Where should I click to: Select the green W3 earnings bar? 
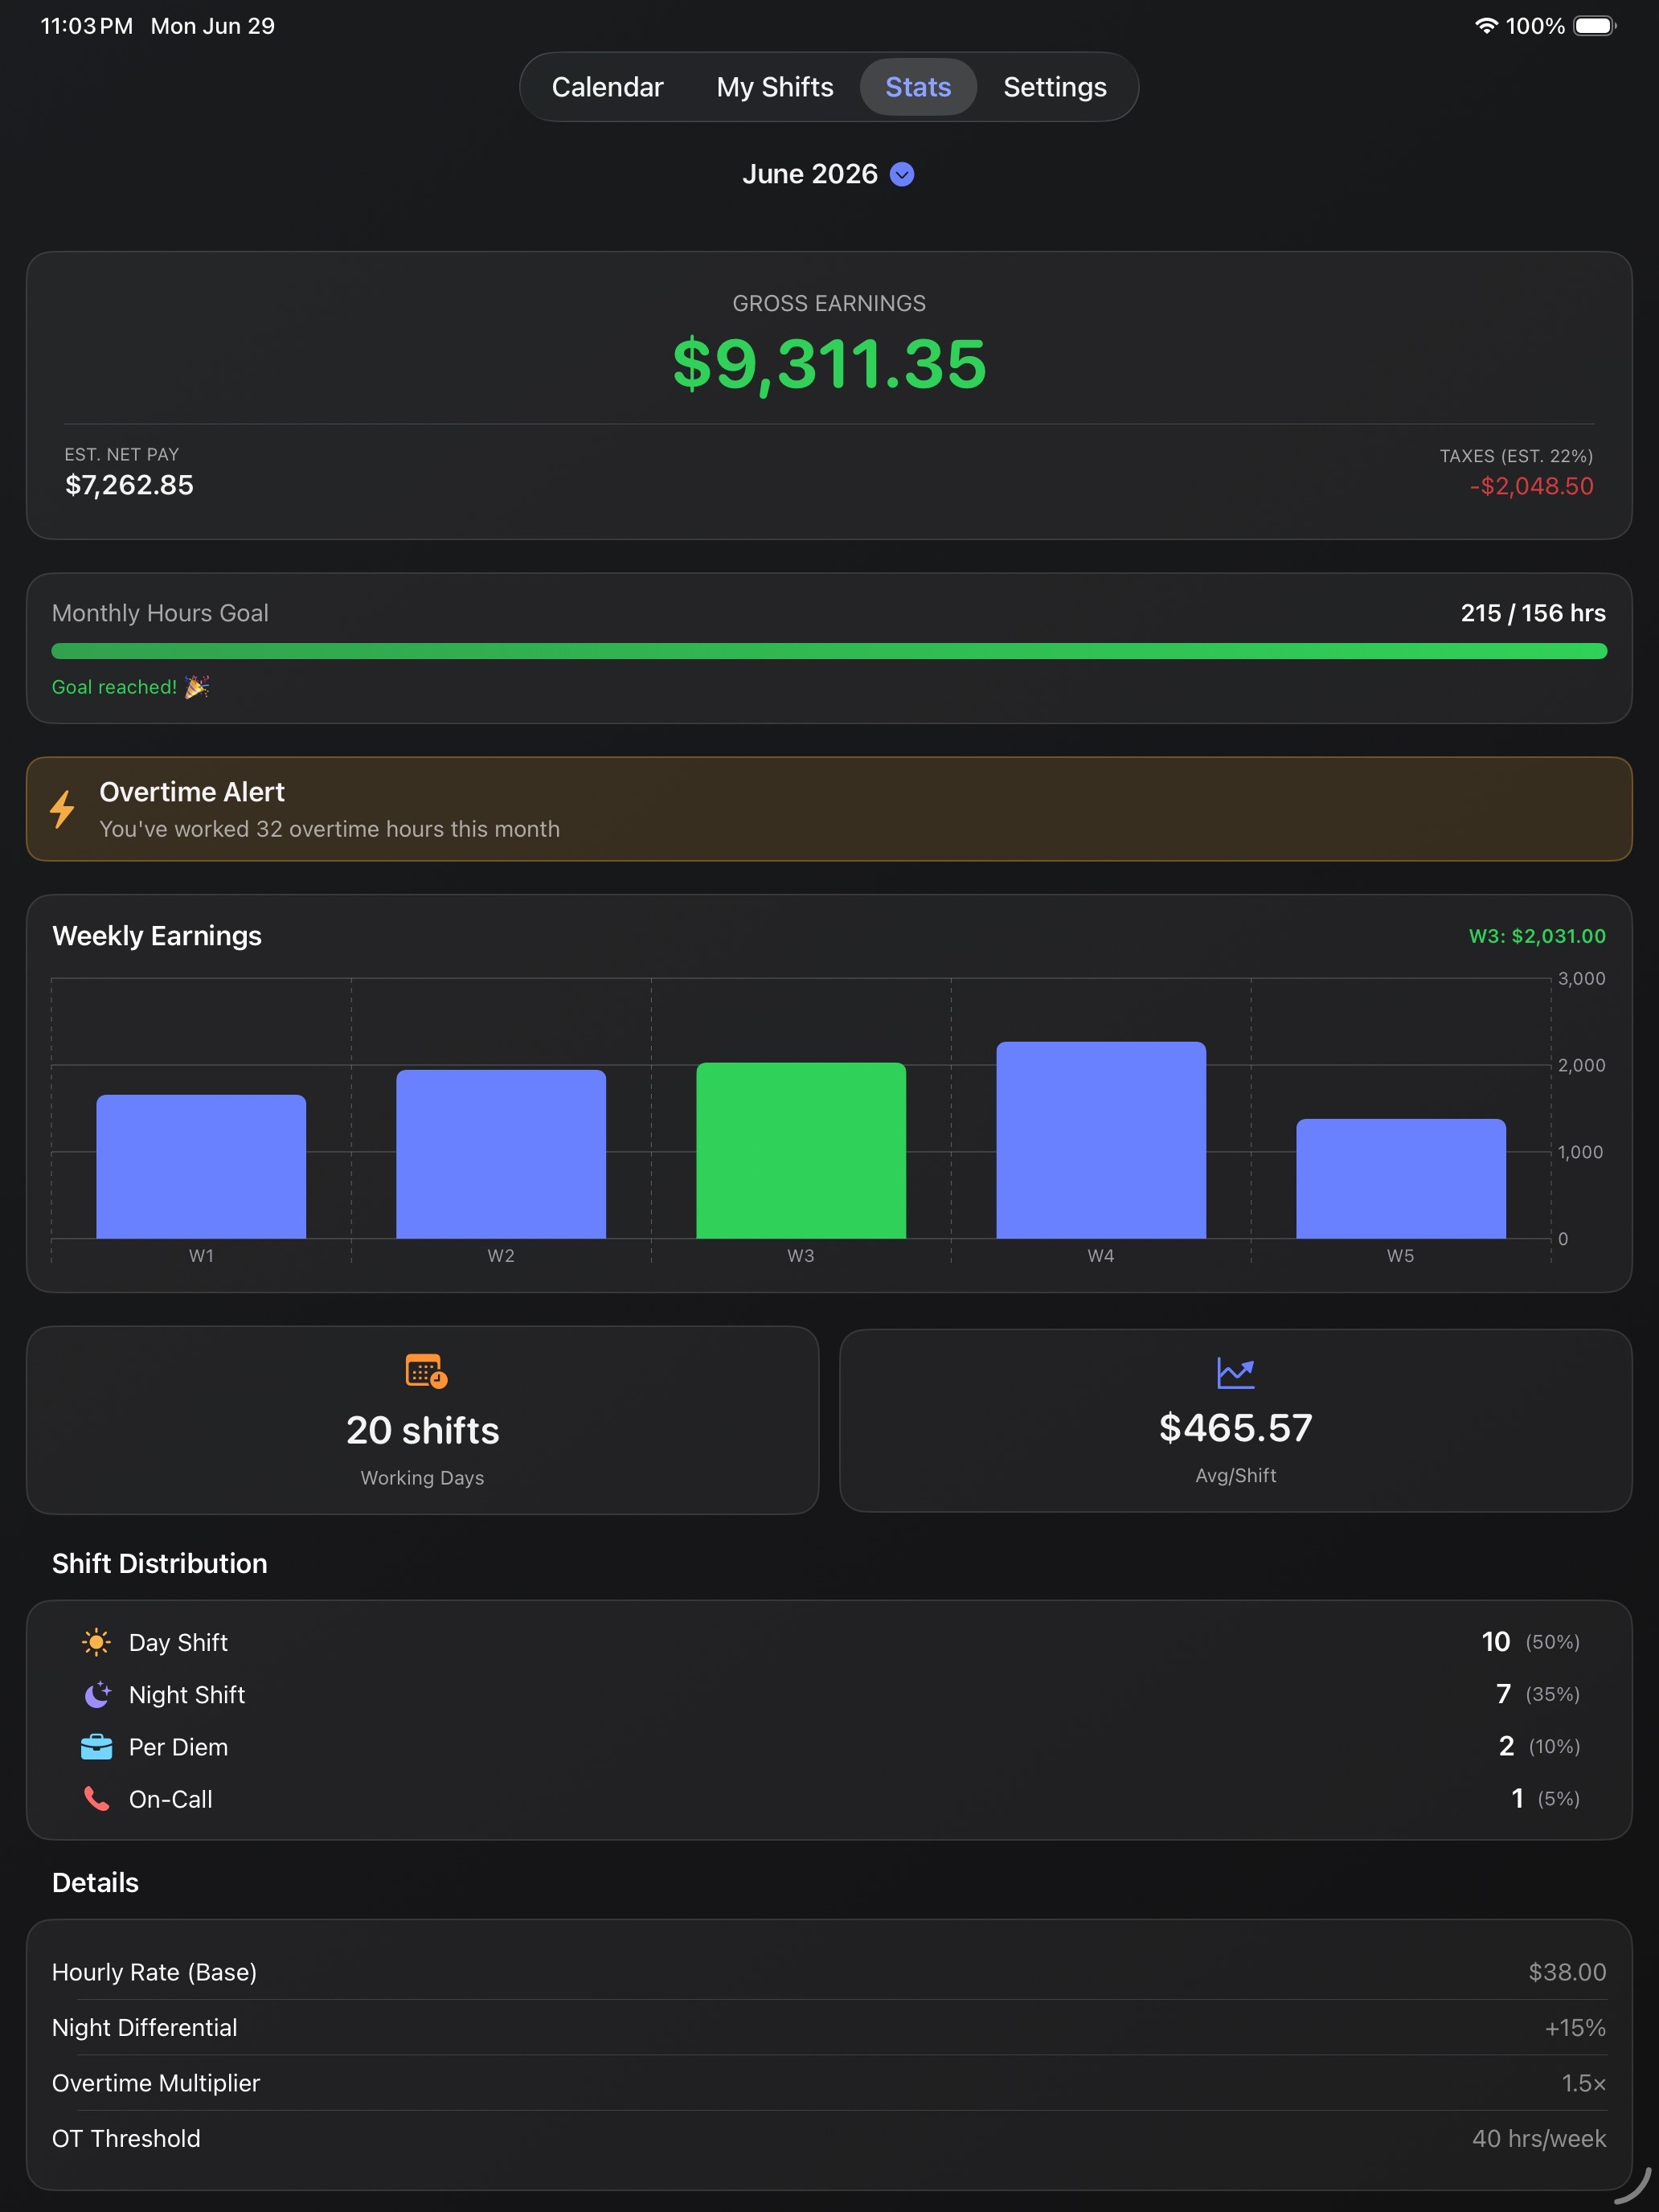(801, 1150)
